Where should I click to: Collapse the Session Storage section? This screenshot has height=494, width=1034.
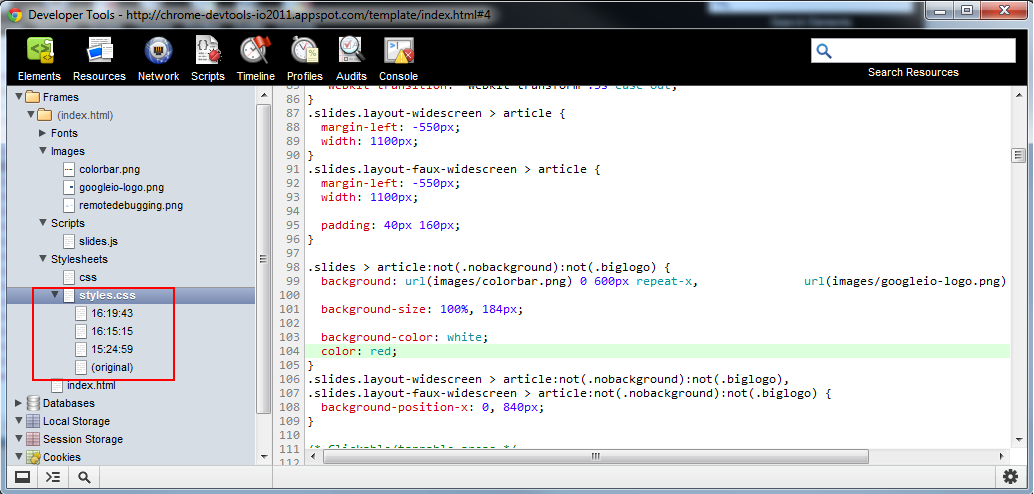pos(18,439)
